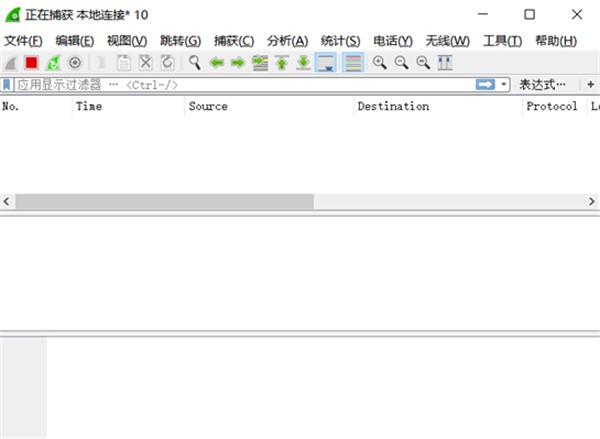
Task: Apply the display filter arrow button
Action: click(x=486, y=85)
